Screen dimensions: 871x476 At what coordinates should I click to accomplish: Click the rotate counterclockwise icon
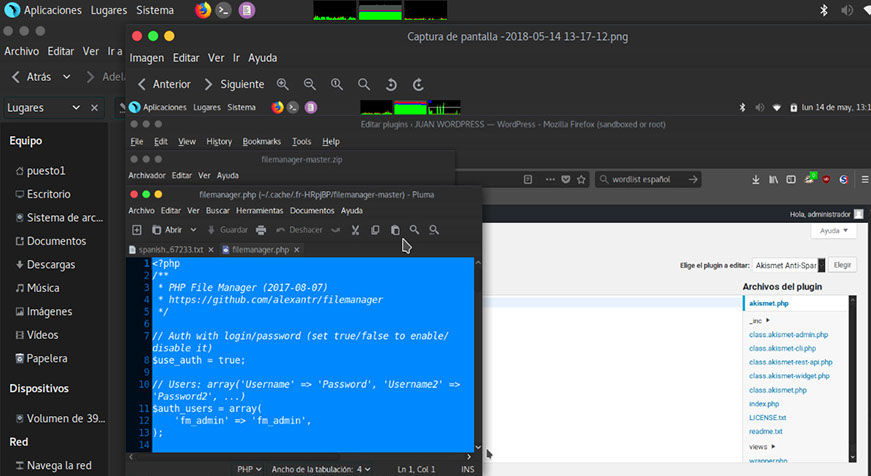tap(391, 85)
